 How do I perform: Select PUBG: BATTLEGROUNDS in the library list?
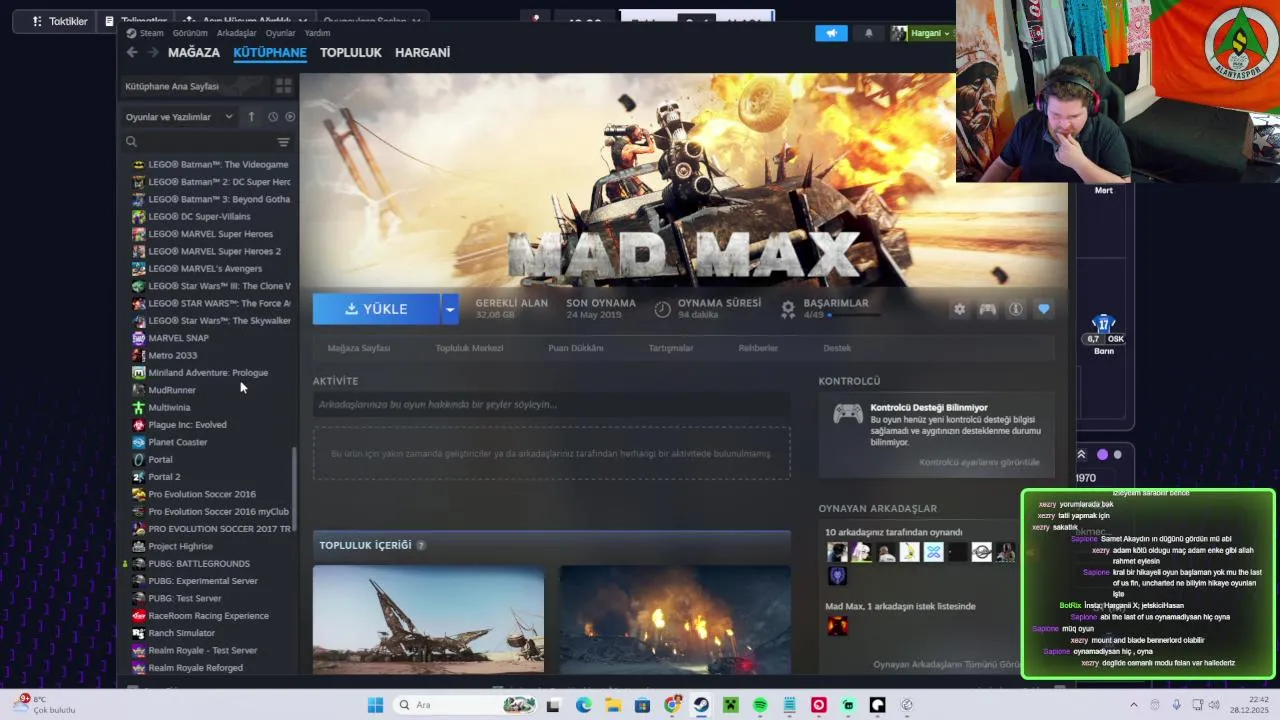[x=199, y=564]
